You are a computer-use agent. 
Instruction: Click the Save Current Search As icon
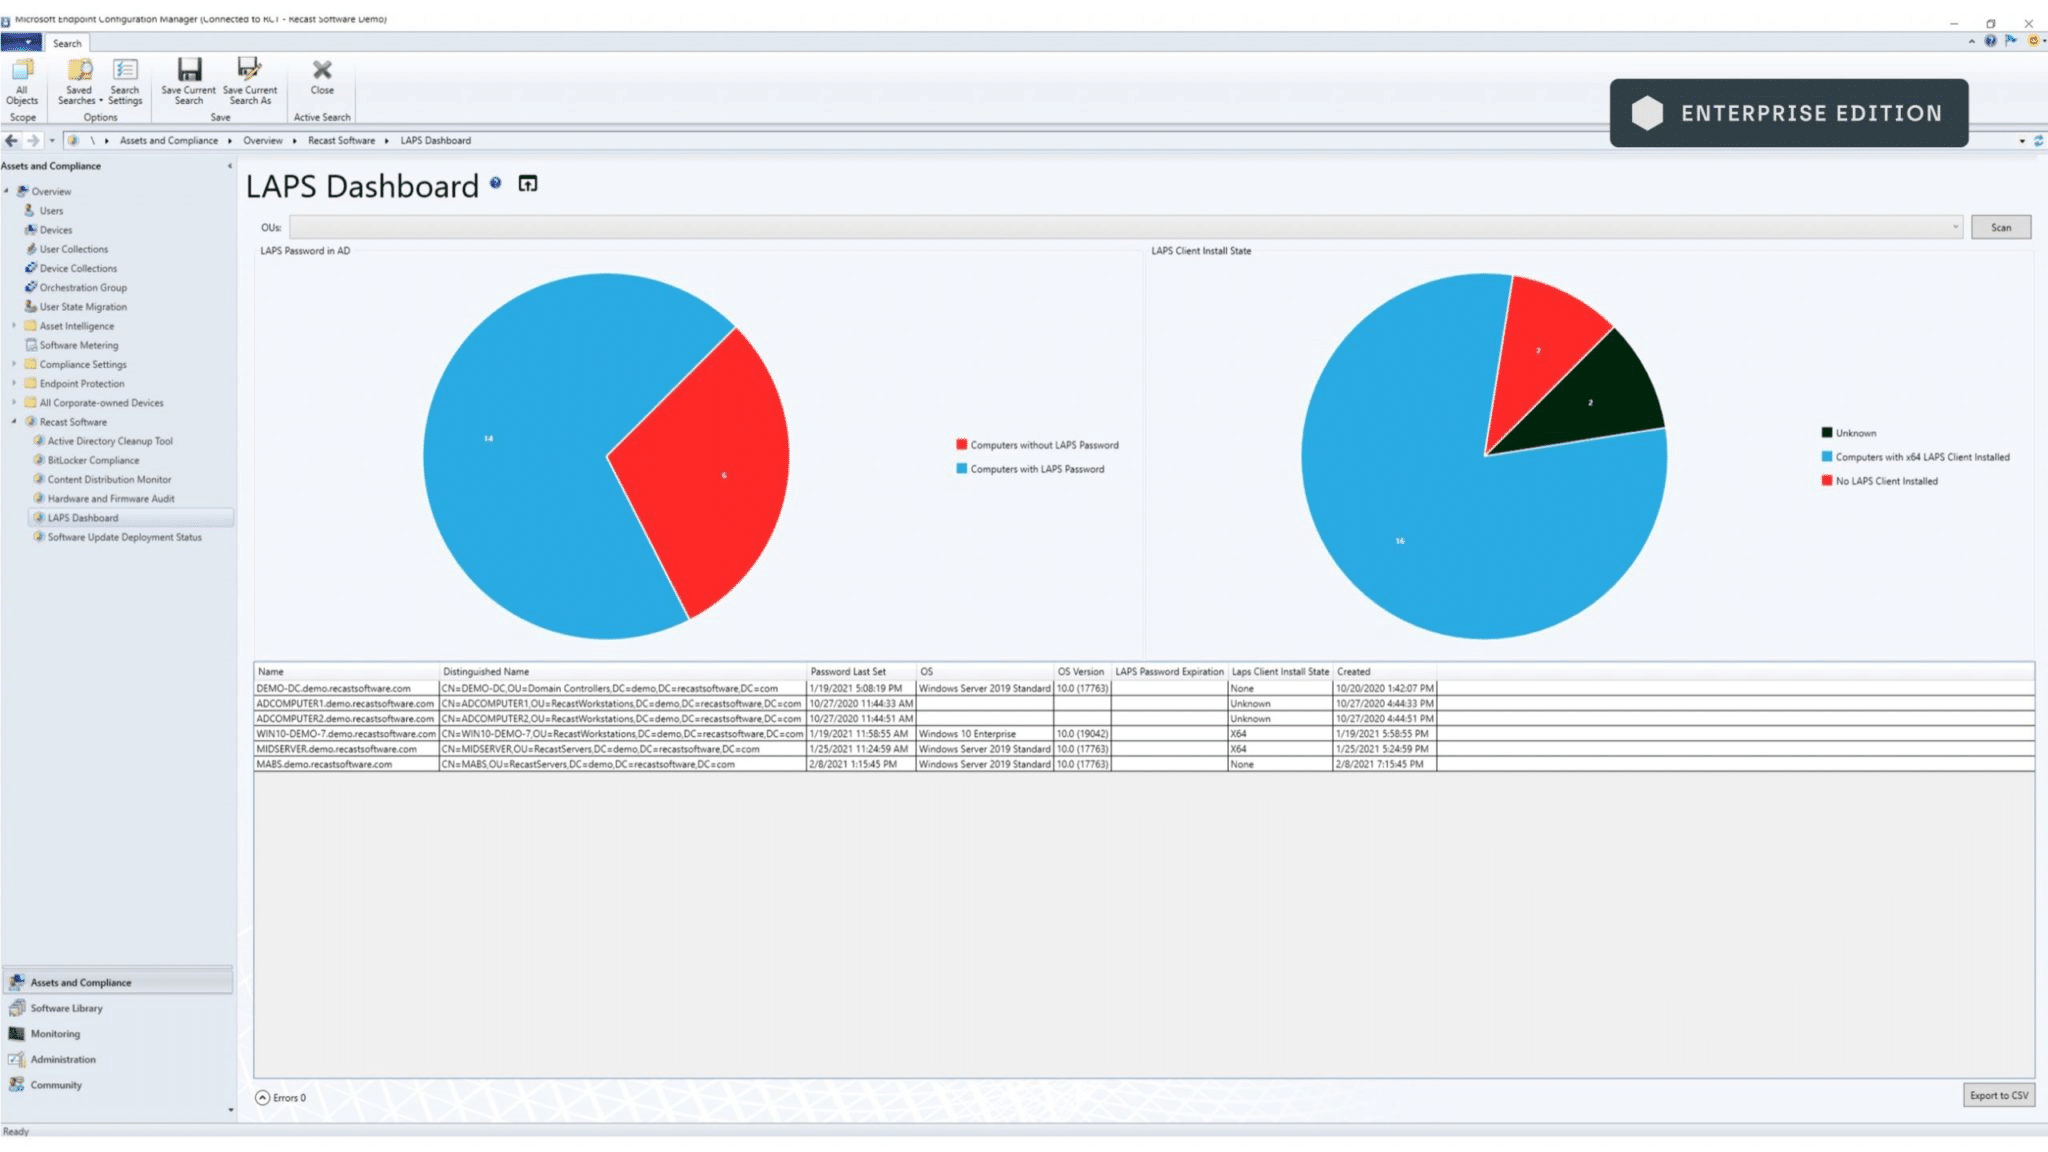(x=249, y=70)
